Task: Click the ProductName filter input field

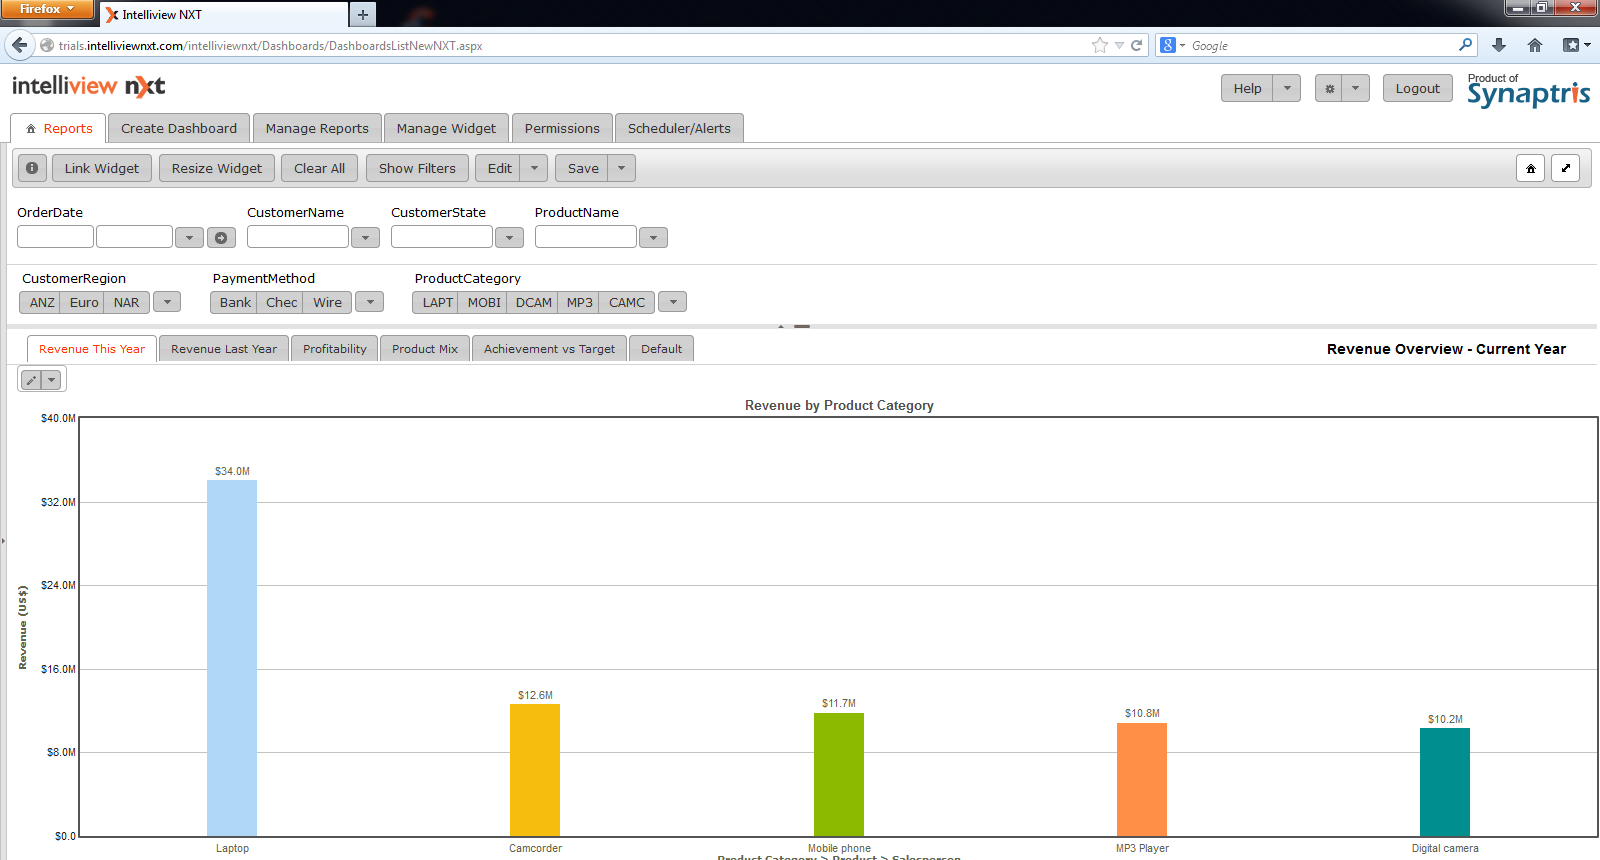Action: (585, 237)
